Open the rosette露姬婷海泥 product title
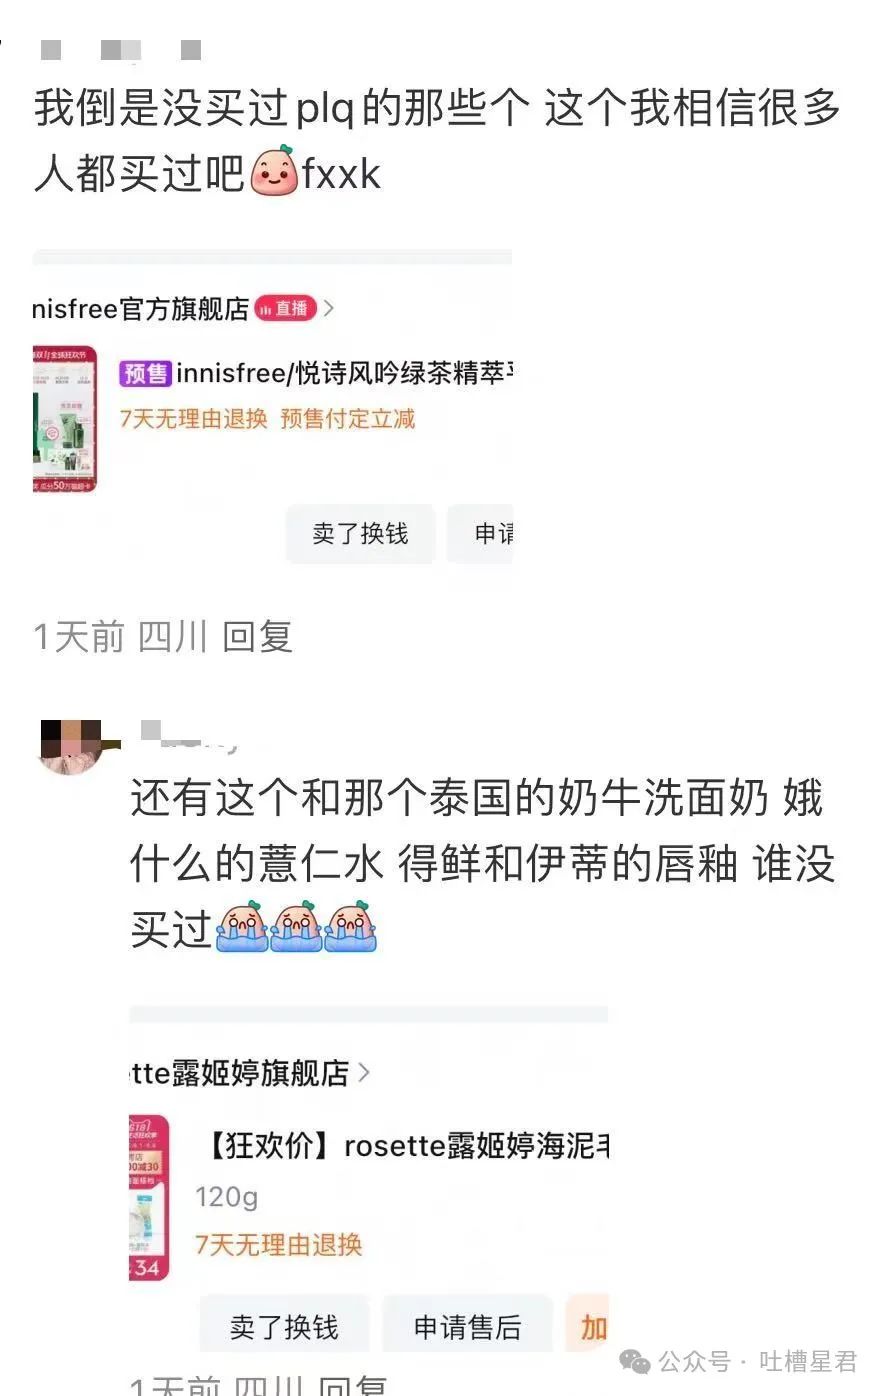 pyautogui.click(x=406, y=1145)
